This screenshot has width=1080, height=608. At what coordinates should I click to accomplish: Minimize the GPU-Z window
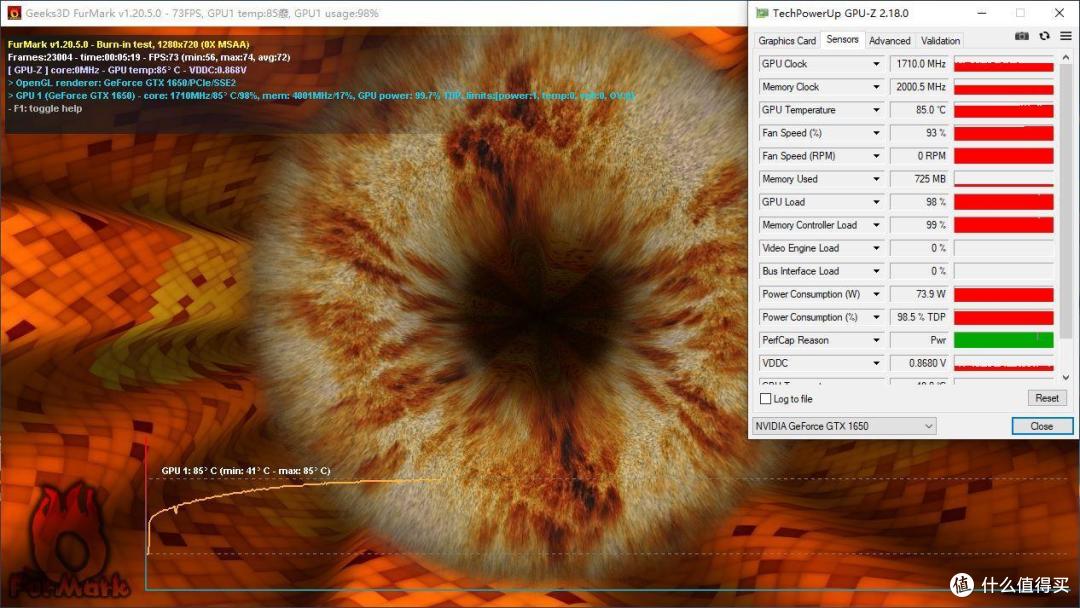tap(982, 13)
